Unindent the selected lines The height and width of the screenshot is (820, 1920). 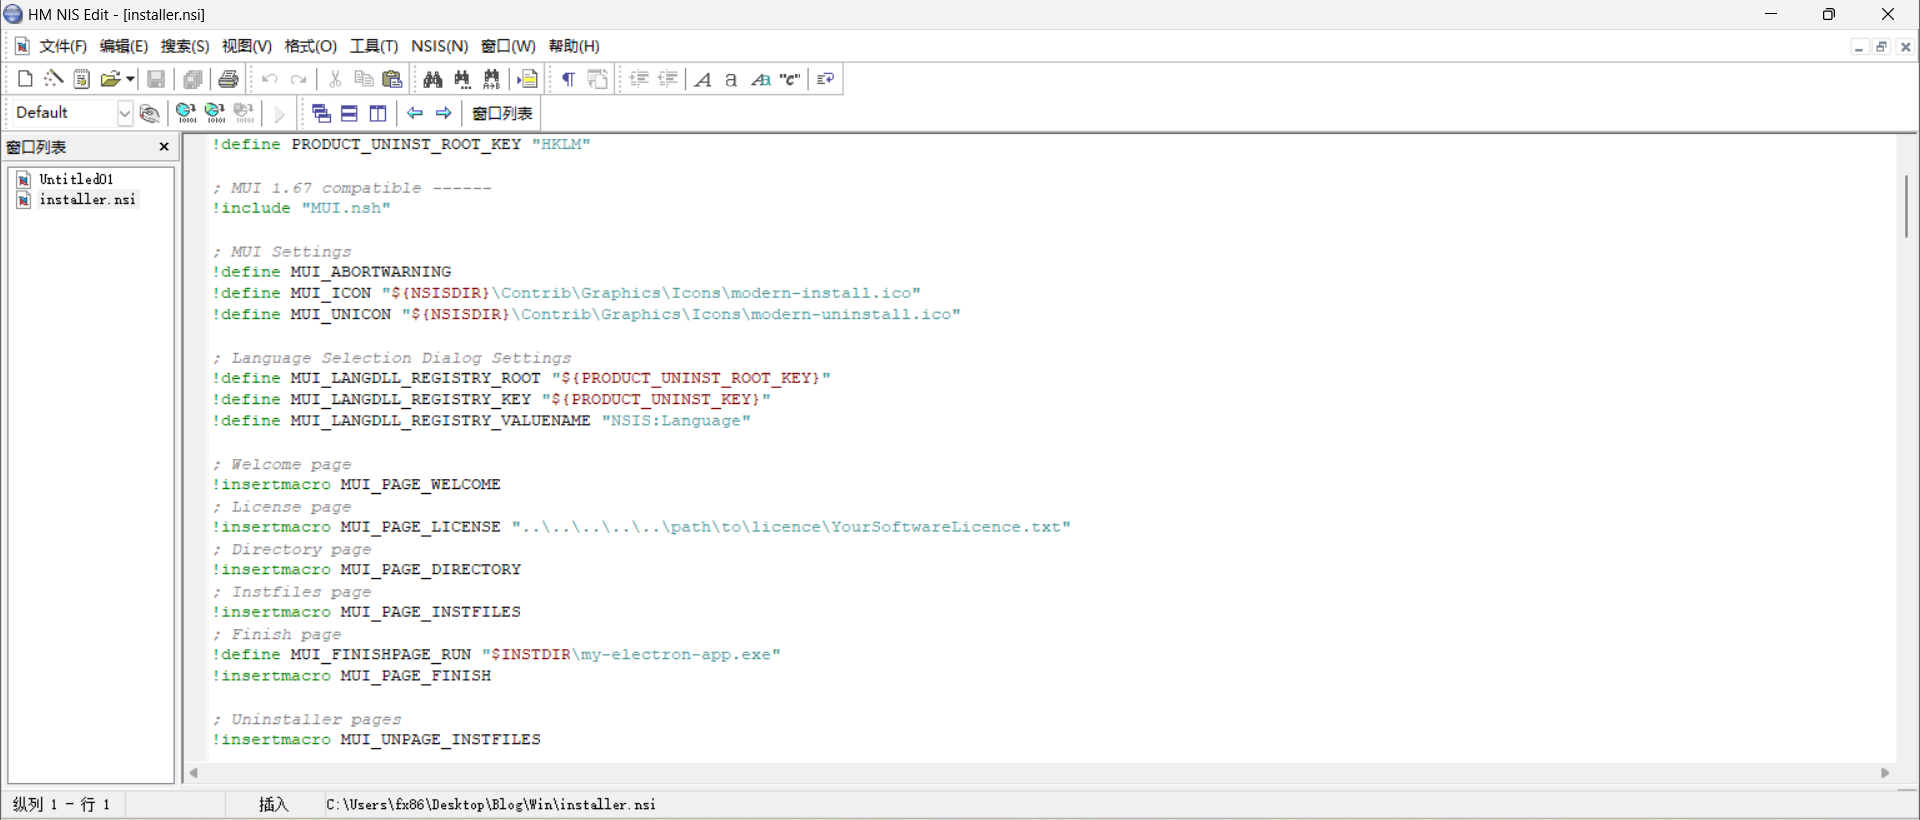pos(668,79)
